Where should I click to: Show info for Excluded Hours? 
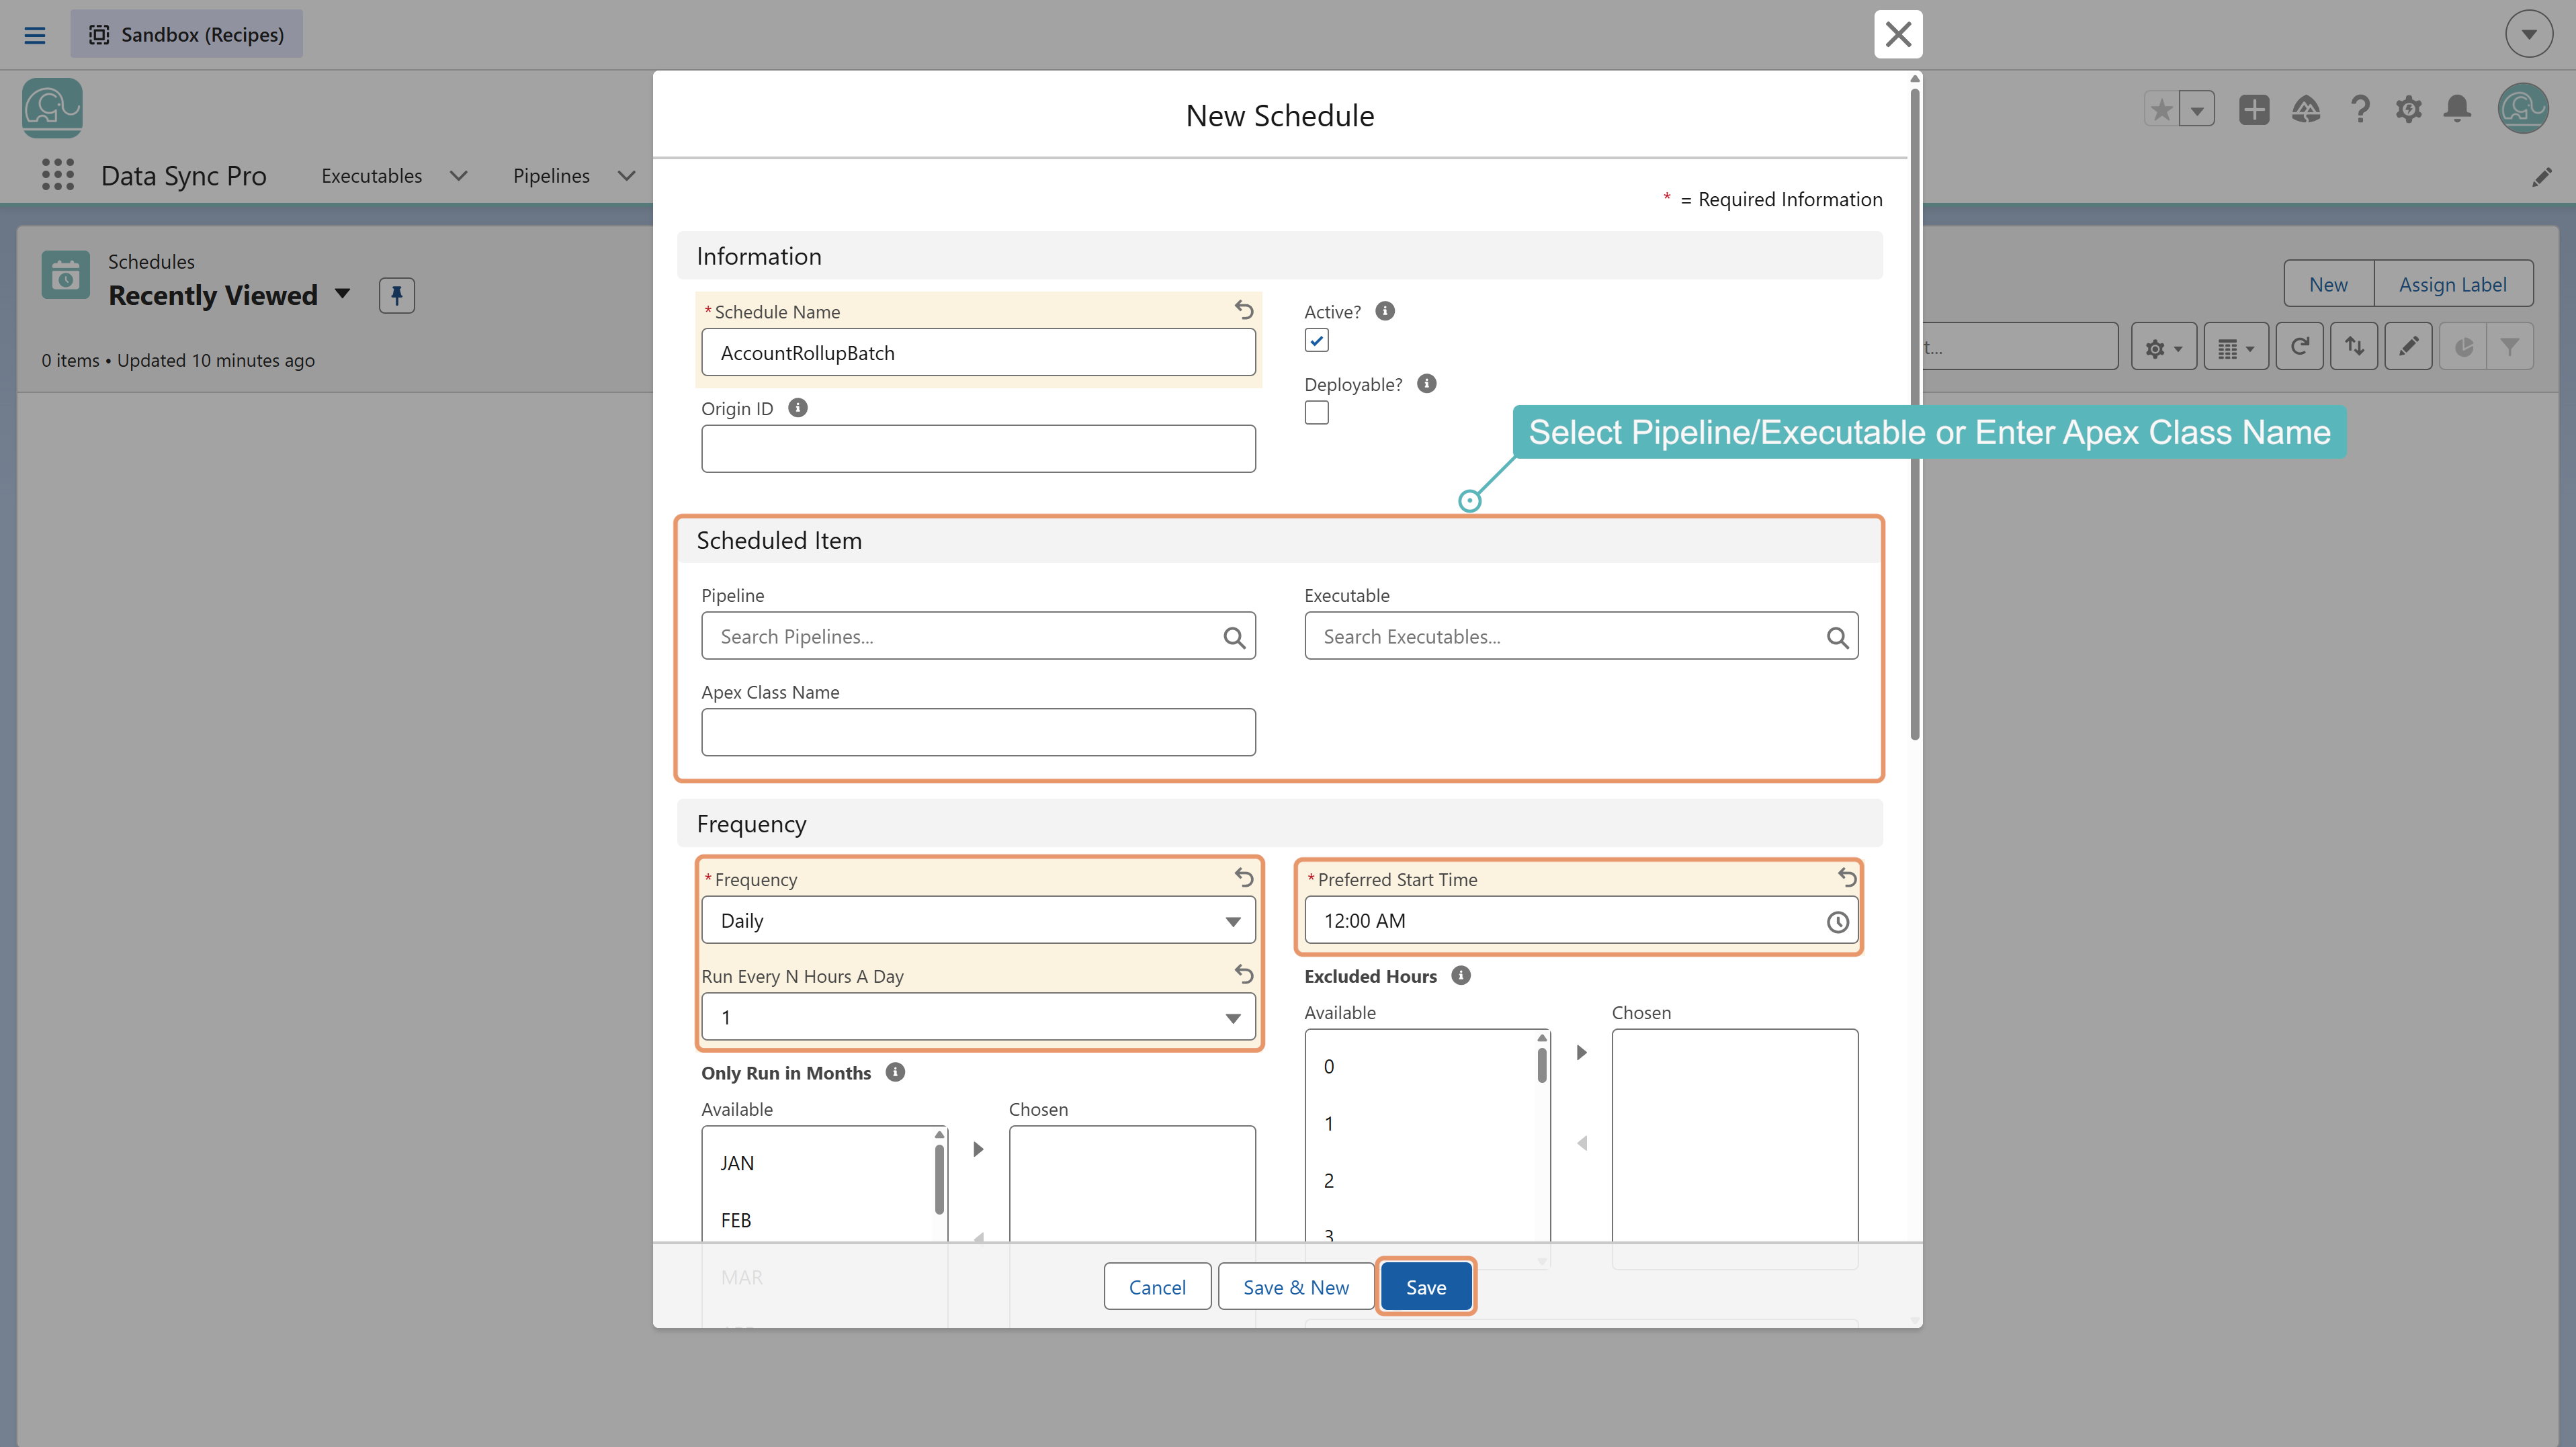coord(1461,975)
